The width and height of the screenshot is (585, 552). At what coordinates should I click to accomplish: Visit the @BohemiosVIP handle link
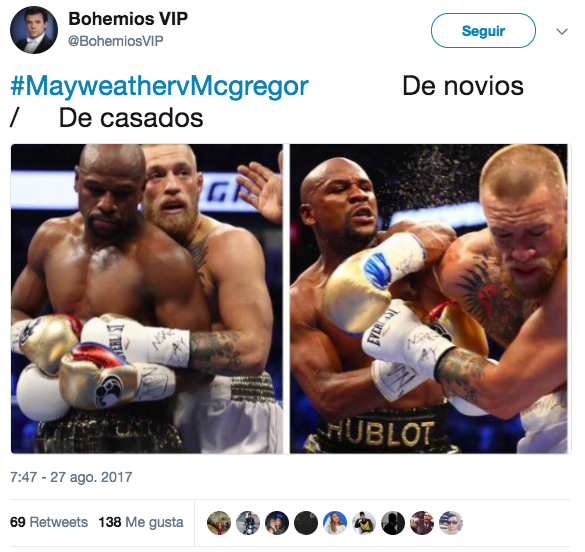pos(115,41)
